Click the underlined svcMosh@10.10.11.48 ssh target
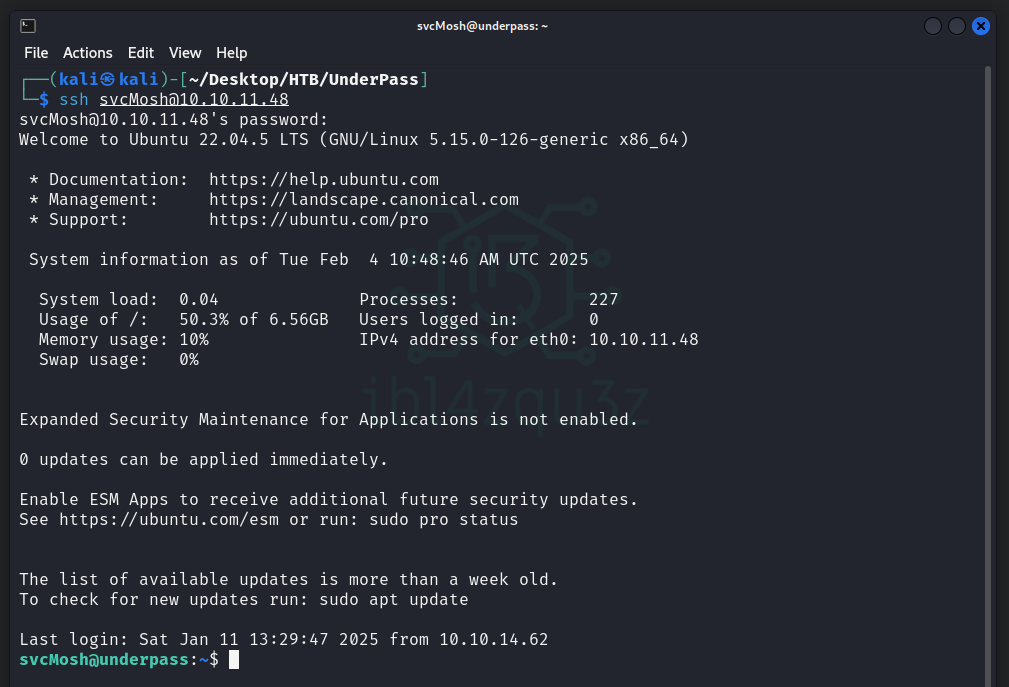Screen dimensions: 1009x687 tap(193, 100)
